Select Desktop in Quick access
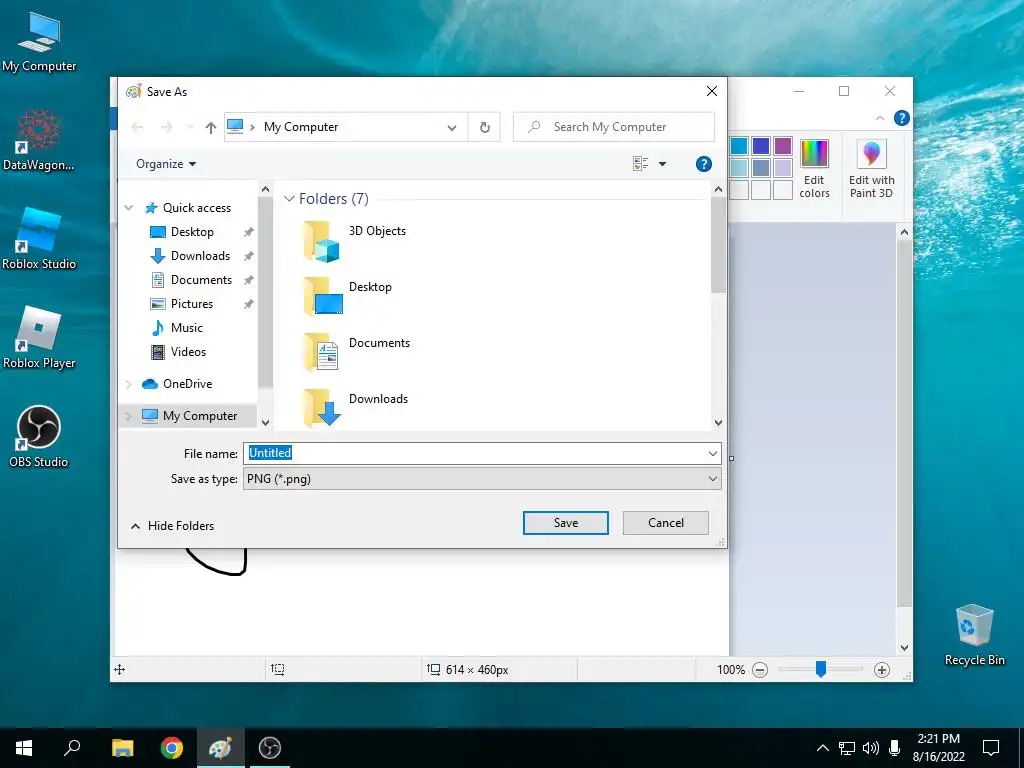The height and width of the screenshot is (768, 1024). point(192,232)
